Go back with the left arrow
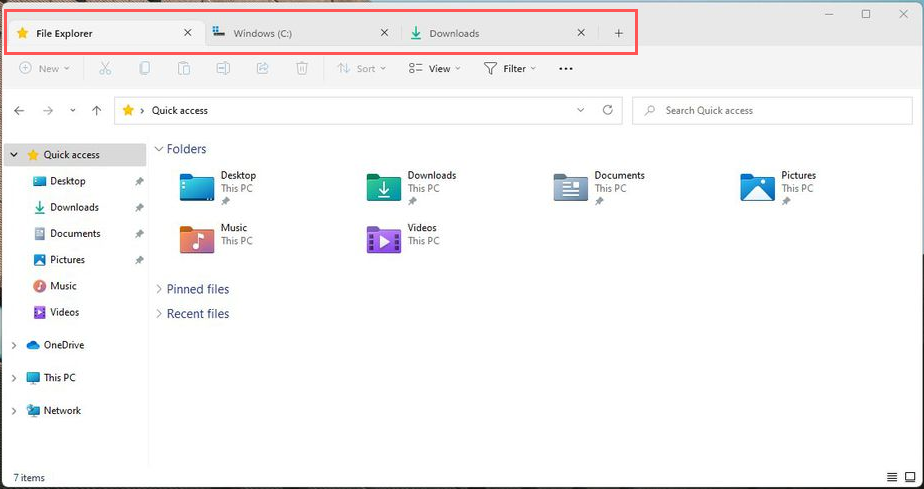 (x=19, y=110)
